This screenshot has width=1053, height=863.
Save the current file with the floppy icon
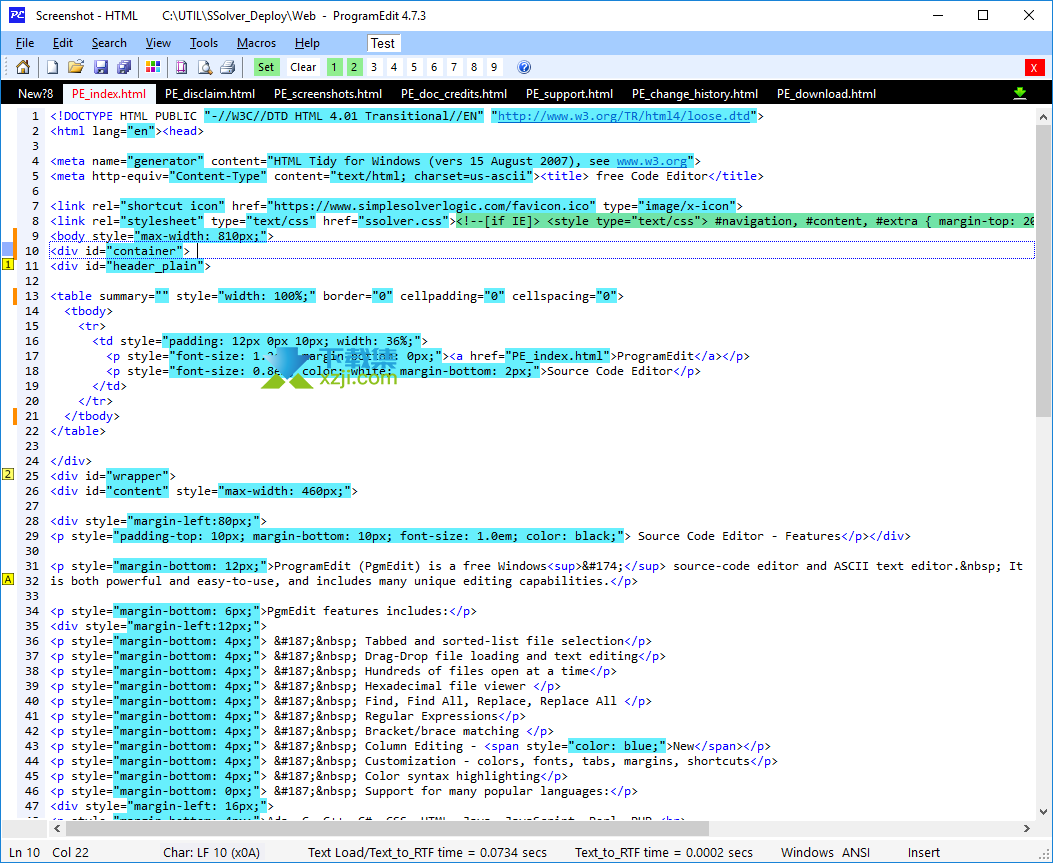tap(101, 67)
